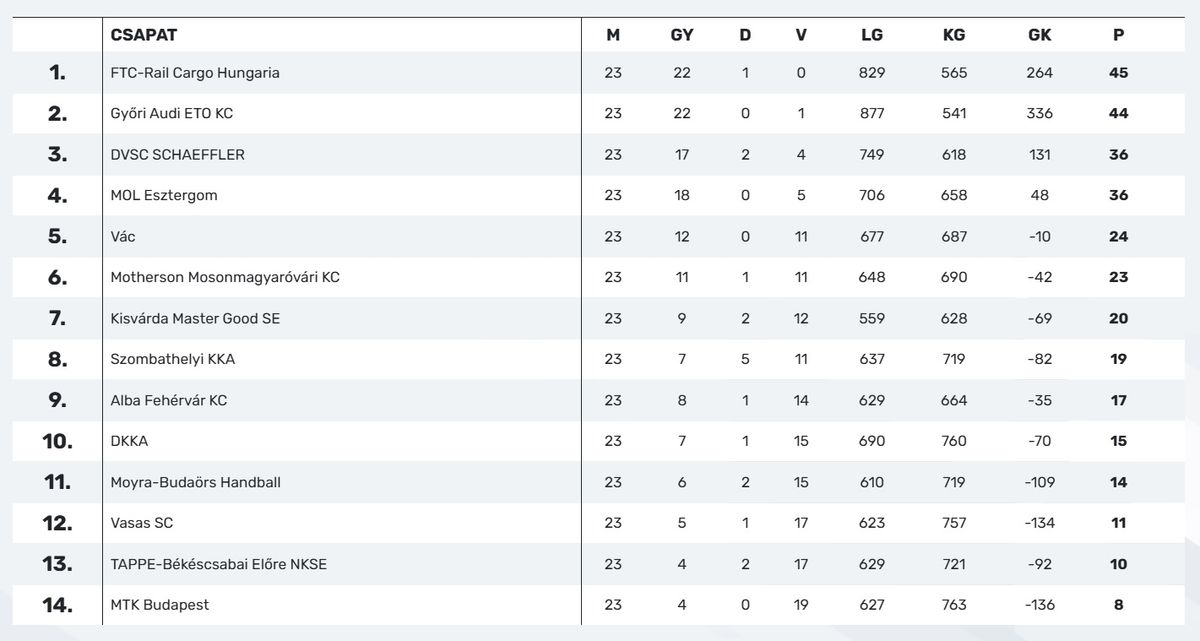Click the DKKA team name

coord(129,442)
